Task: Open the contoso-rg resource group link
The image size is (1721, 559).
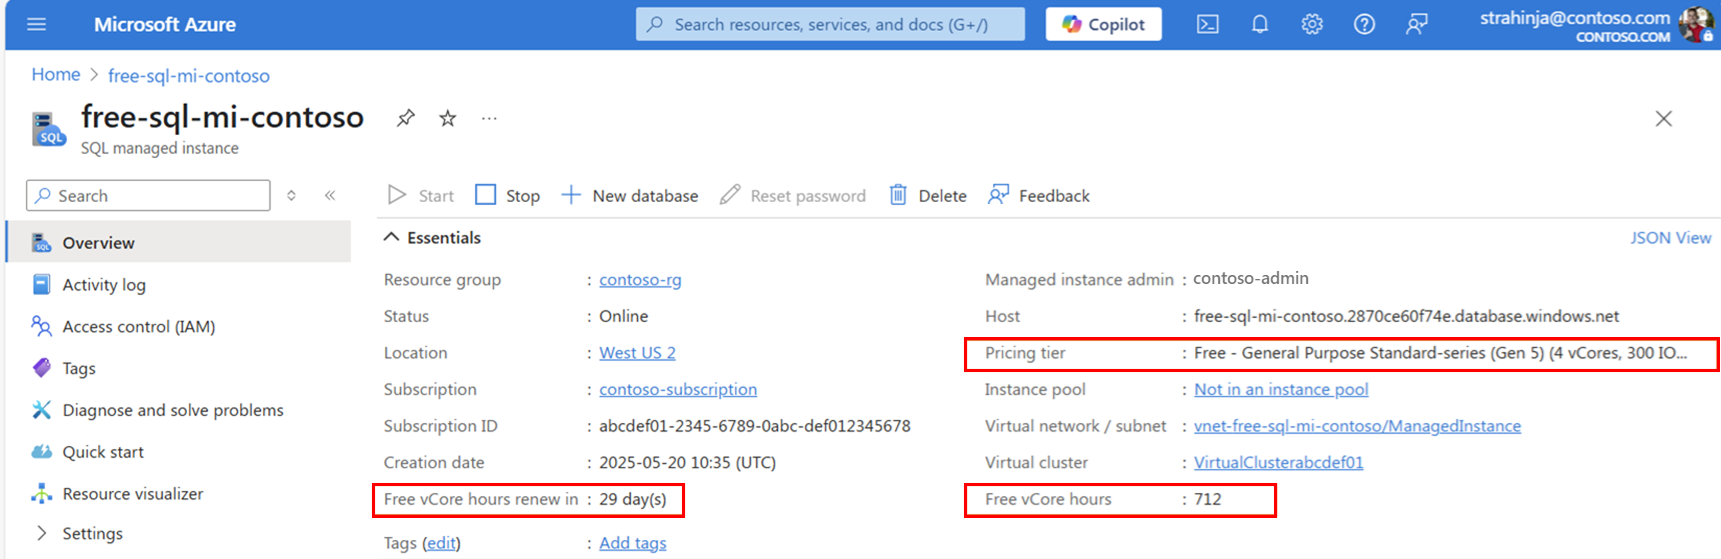Action: pyautogui.click(x=640, y=280)
